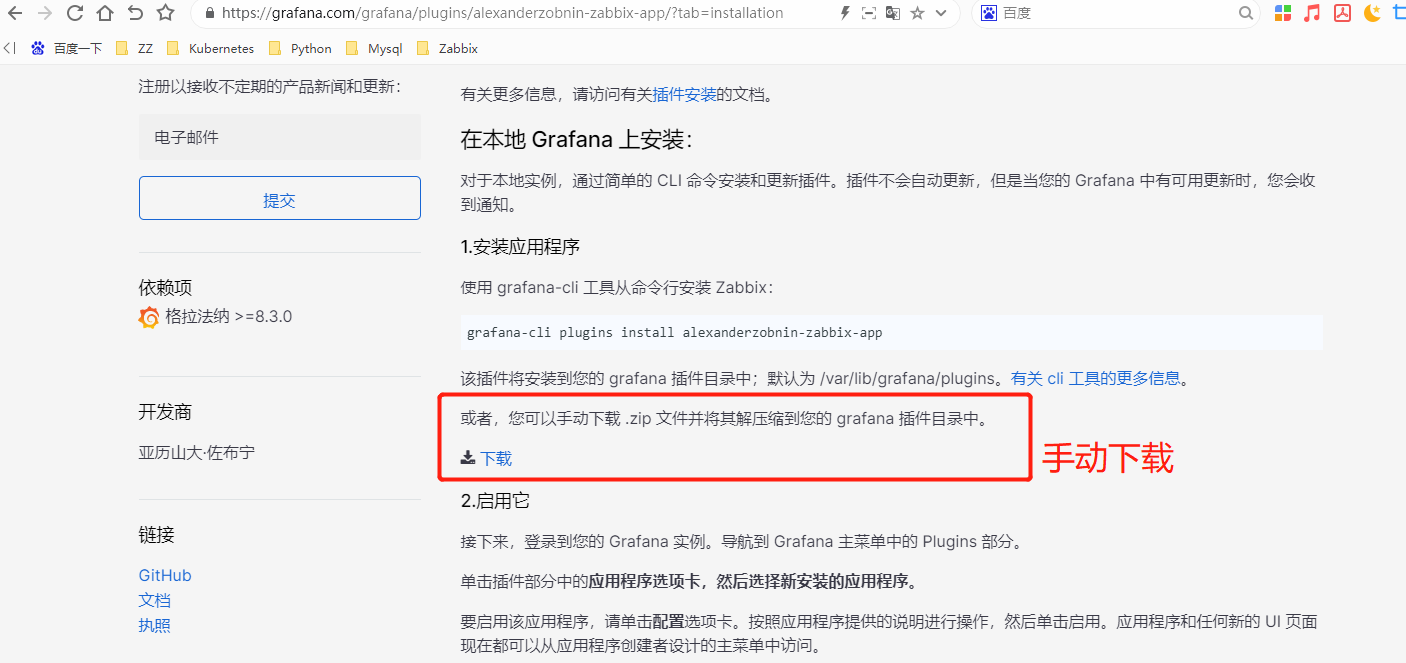Click the page translate icon in address bar
The image size is (1406, 663).
(x=893, y=13)
